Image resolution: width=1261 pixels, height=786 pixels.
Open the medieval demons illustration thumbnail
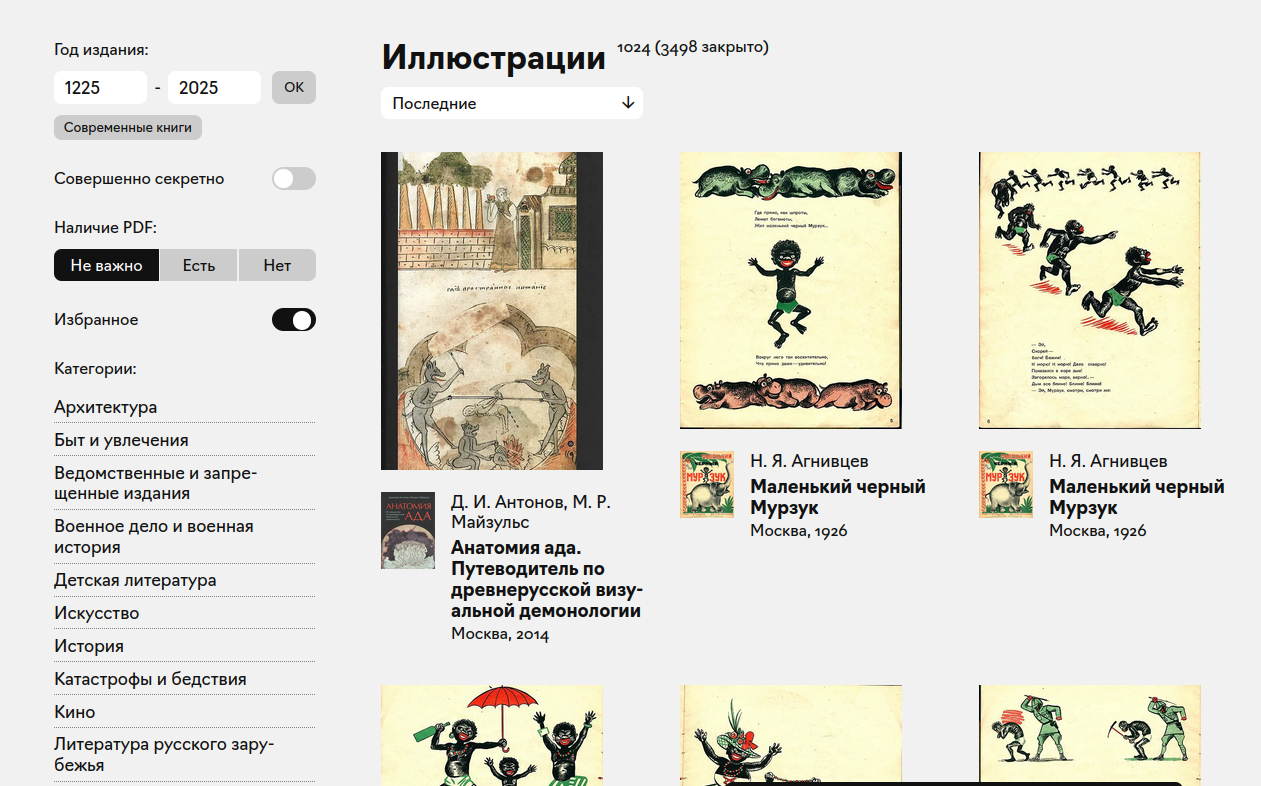[491, 310]
